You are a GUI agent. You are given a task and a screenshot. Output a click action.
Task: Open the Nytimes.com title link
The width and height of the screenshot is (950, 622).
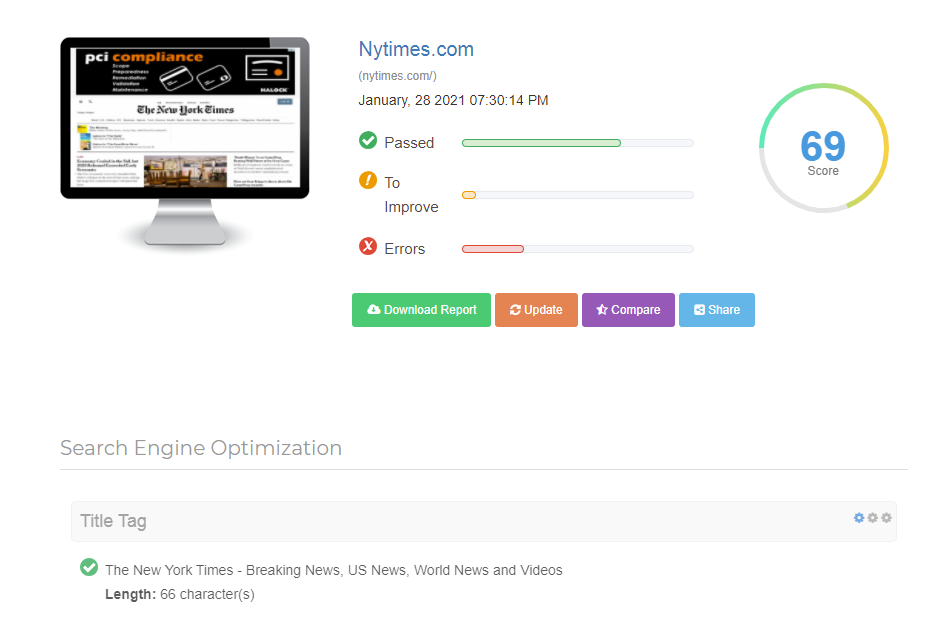(416, 49)
